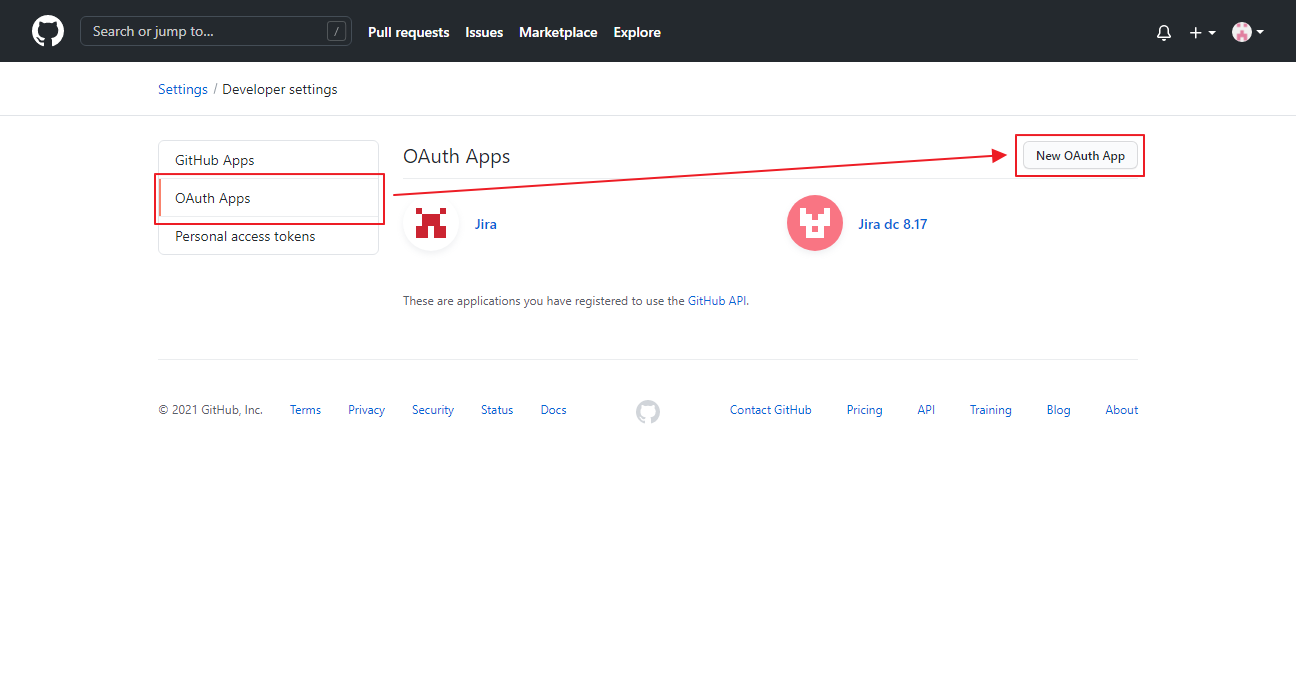
Task: Open the Terms footer link
Action: [x=305, y=410]
